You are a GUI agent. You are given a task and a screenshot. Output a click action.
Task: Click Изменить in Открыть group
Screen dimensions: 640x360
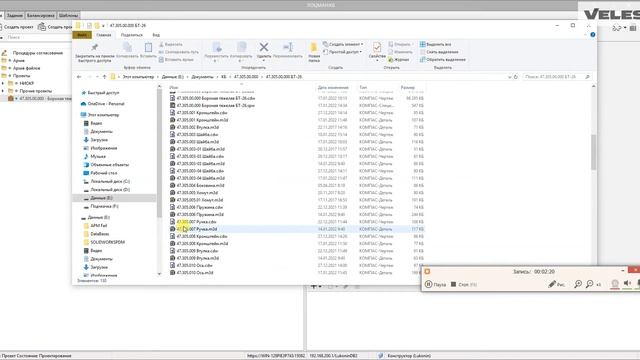(x=400, y=52)
